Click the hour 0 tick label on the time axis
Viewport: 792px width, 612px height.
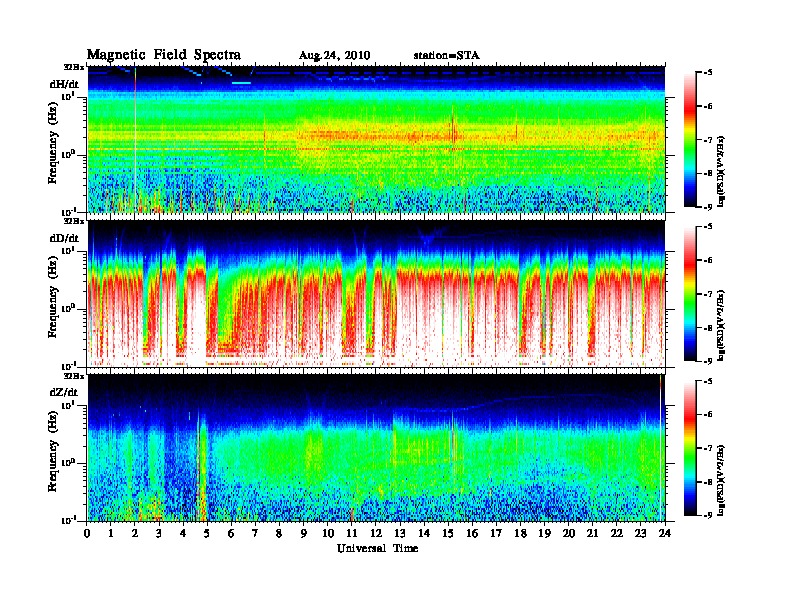[87, 533]
